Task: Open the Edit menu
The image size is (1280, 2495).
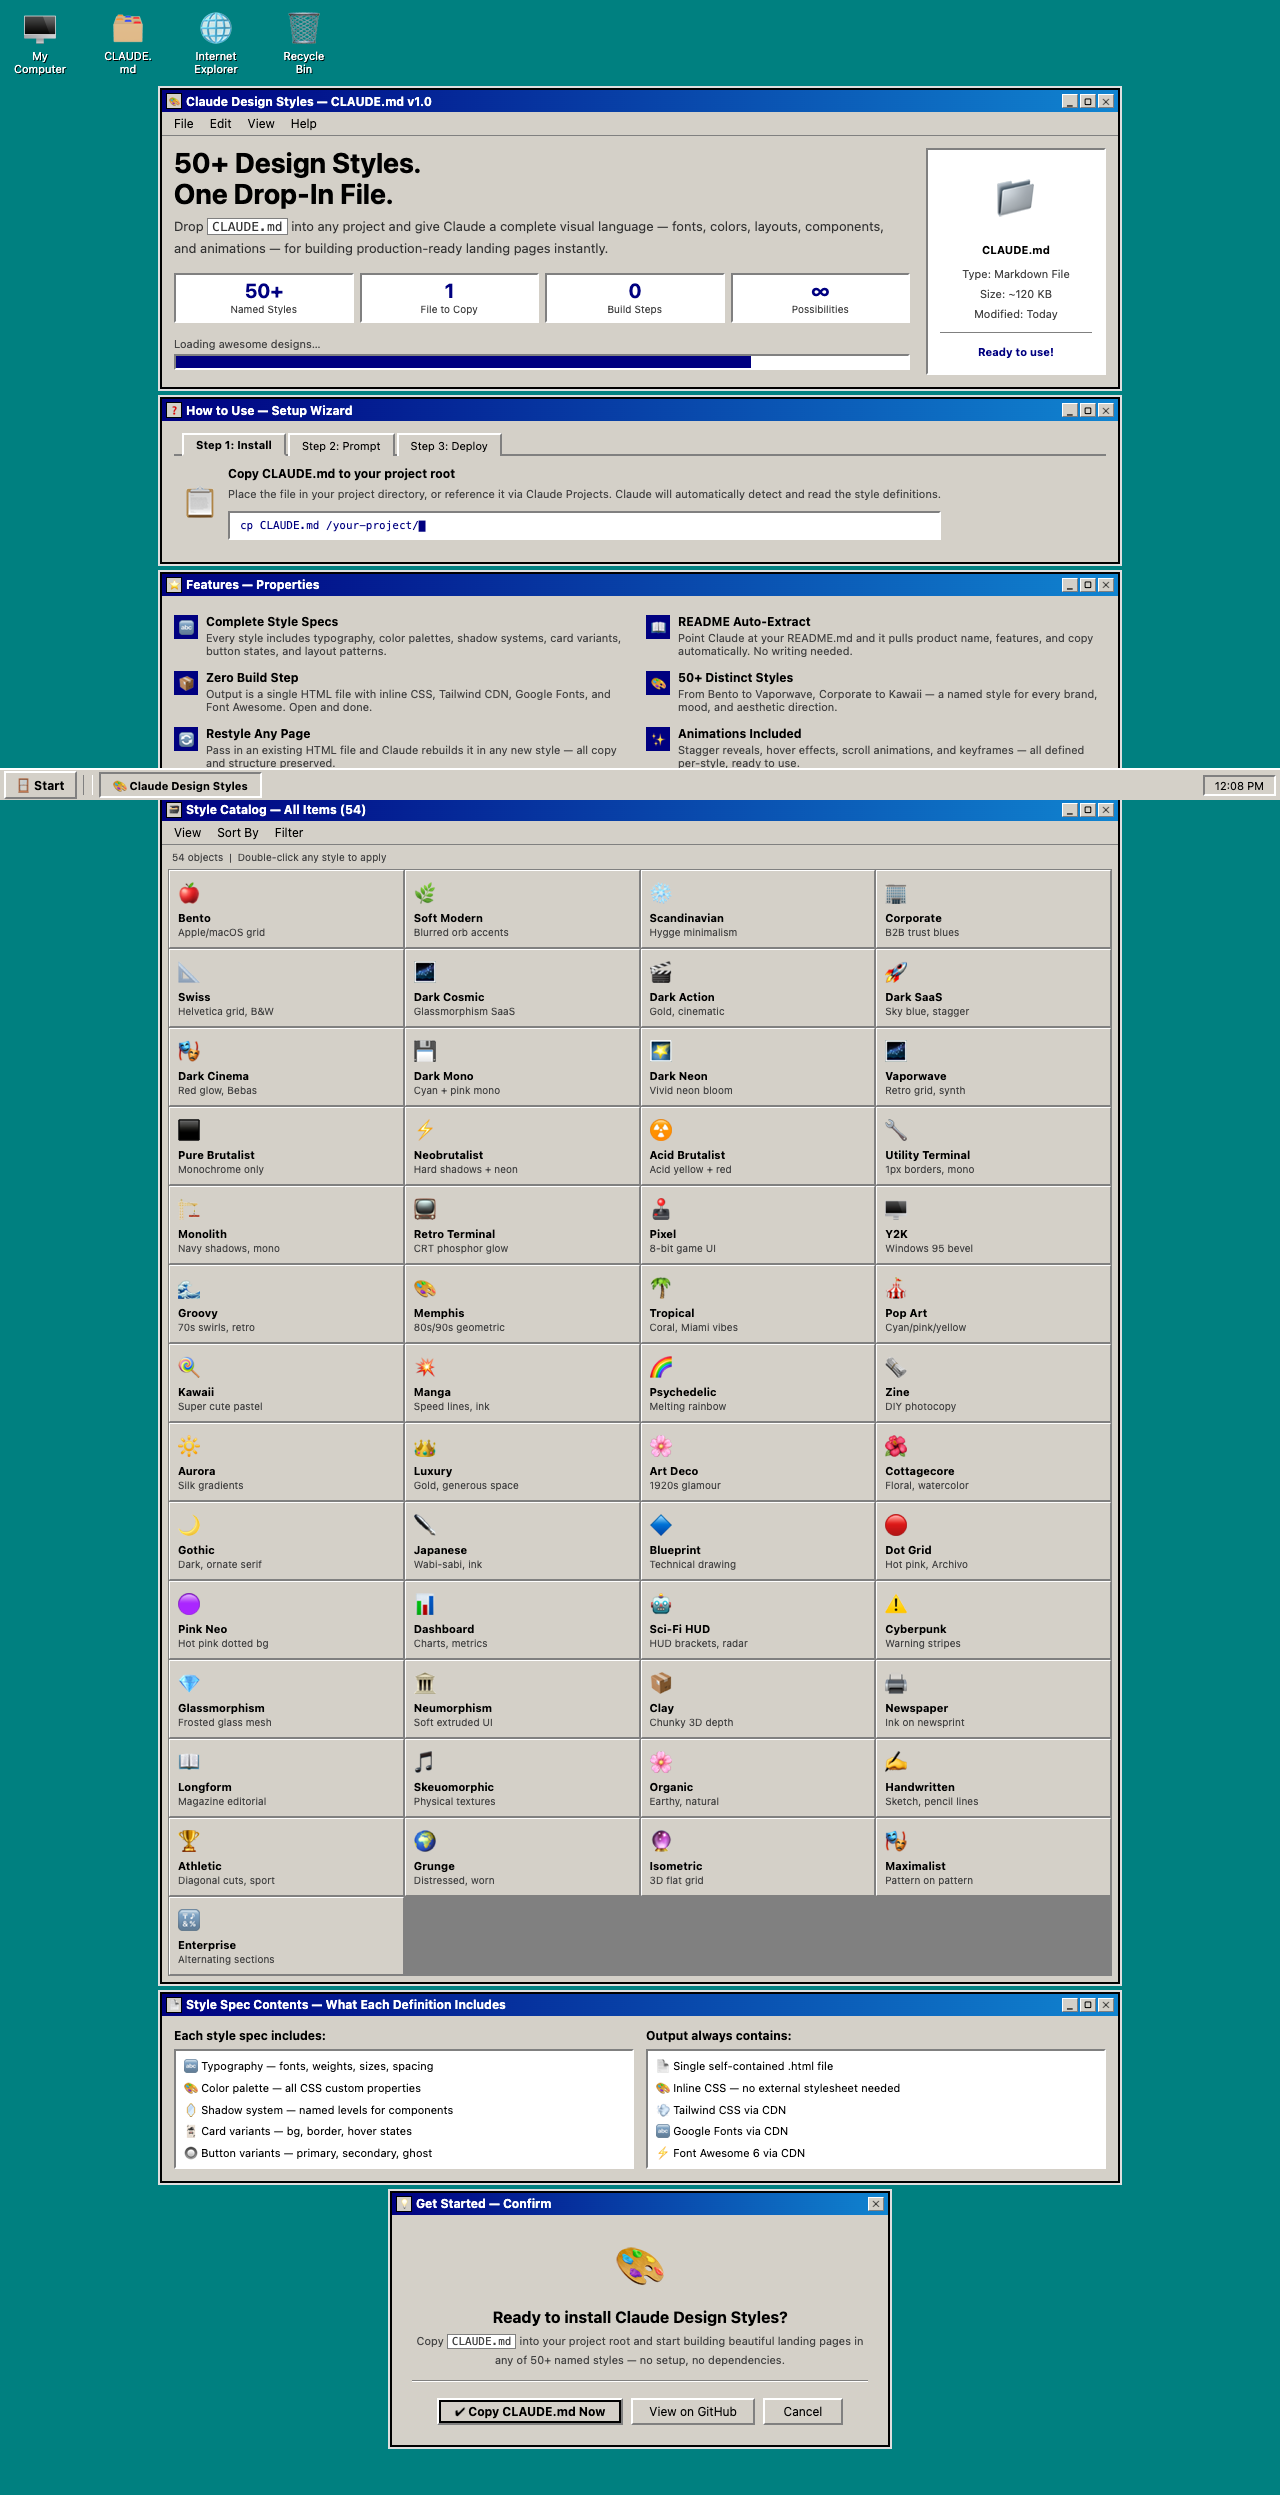Action: tap(220, 124)
